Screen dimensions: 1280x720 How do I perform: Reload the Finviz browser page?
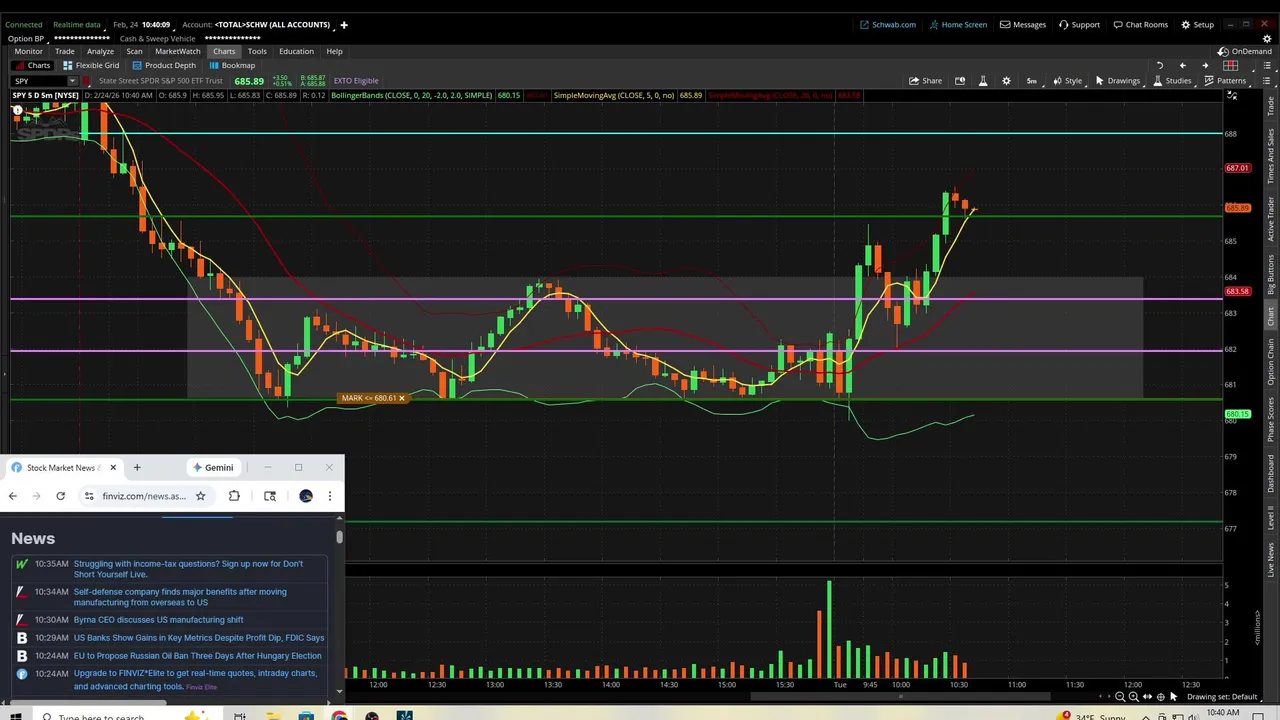[60, 496]
